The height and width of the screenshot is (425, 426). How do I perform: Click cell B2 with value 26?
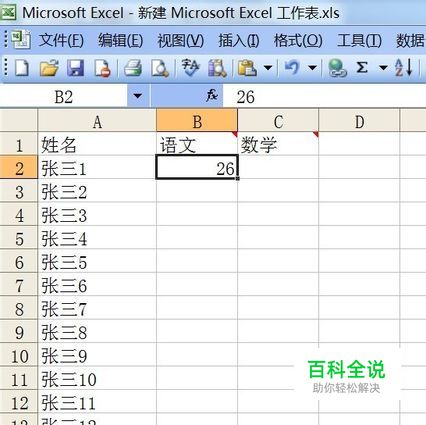197,167
